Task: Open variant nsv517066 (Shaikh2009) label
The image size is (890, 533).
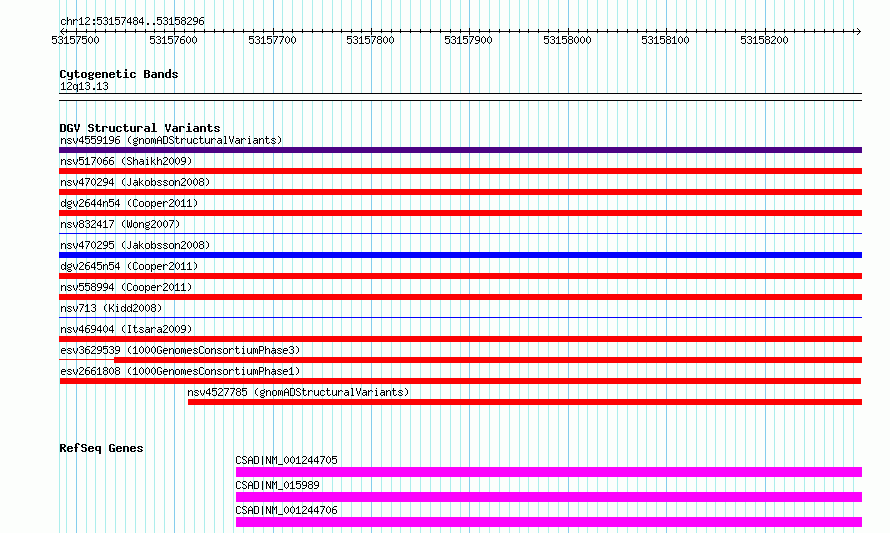Action: click(x=126, y=161)
